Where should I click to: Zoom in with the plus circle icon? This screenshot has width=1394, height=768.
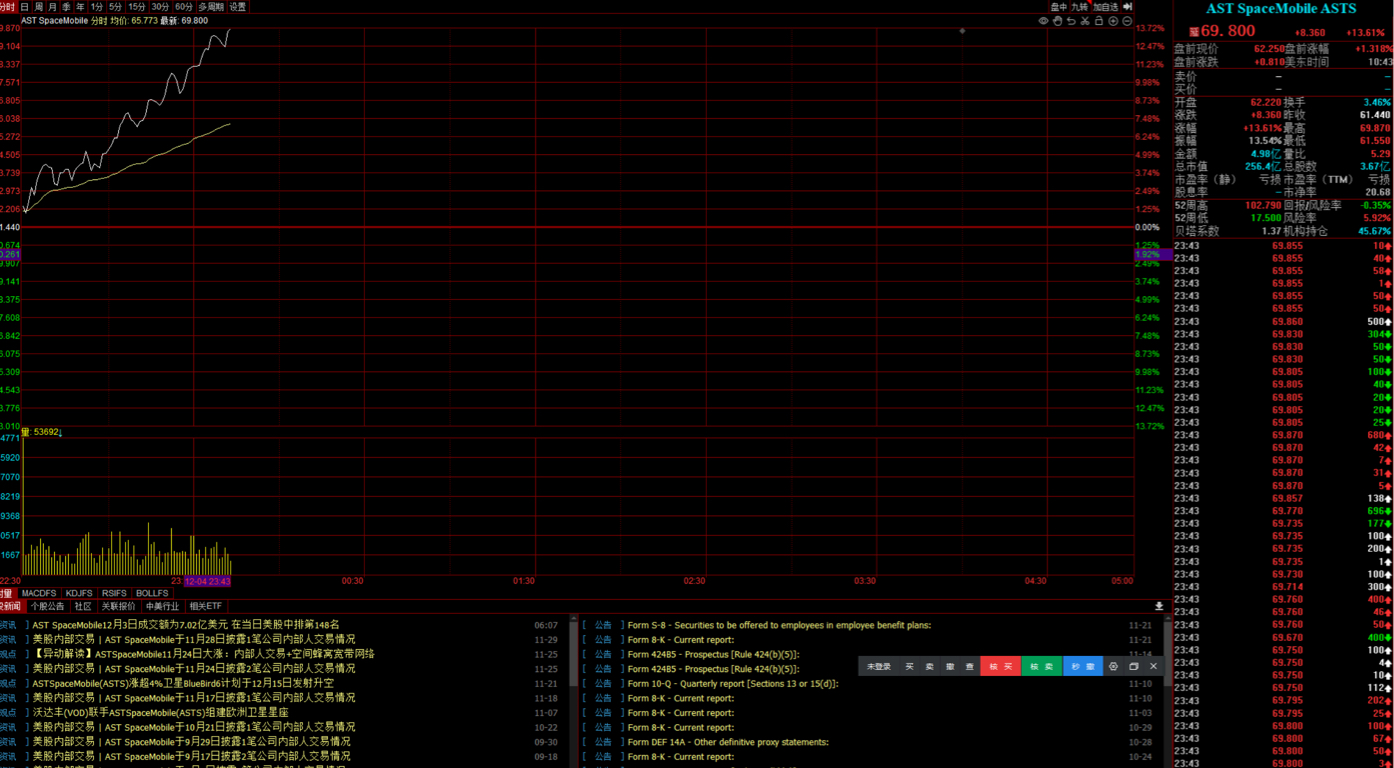click(x=1113, y=21)
